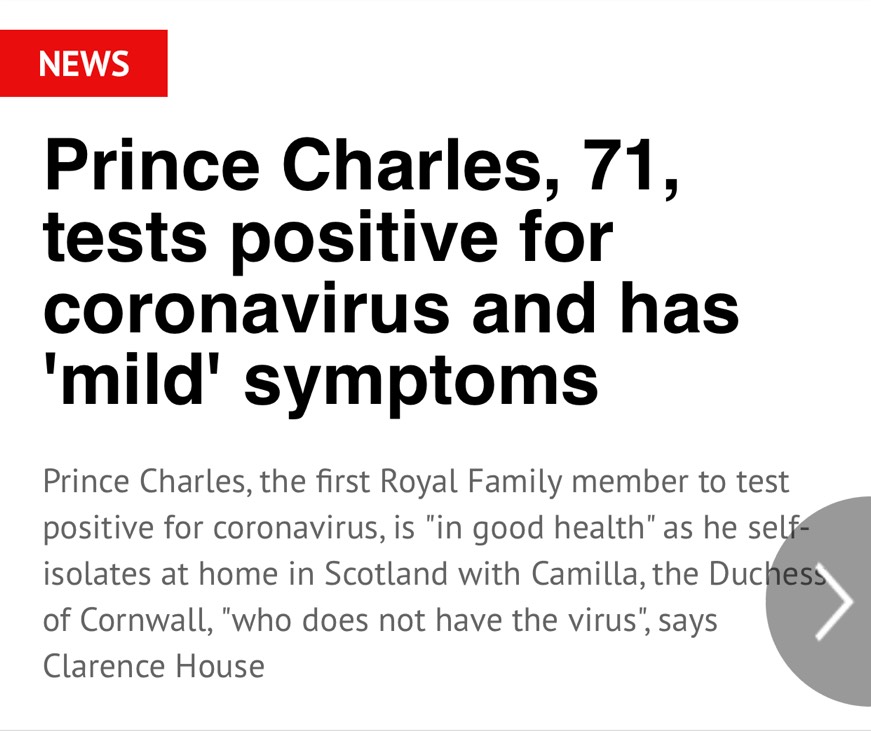The image size is (871, 731).
Task: Open the Prince Charles coronavirus headline
Action: [391, 273]
